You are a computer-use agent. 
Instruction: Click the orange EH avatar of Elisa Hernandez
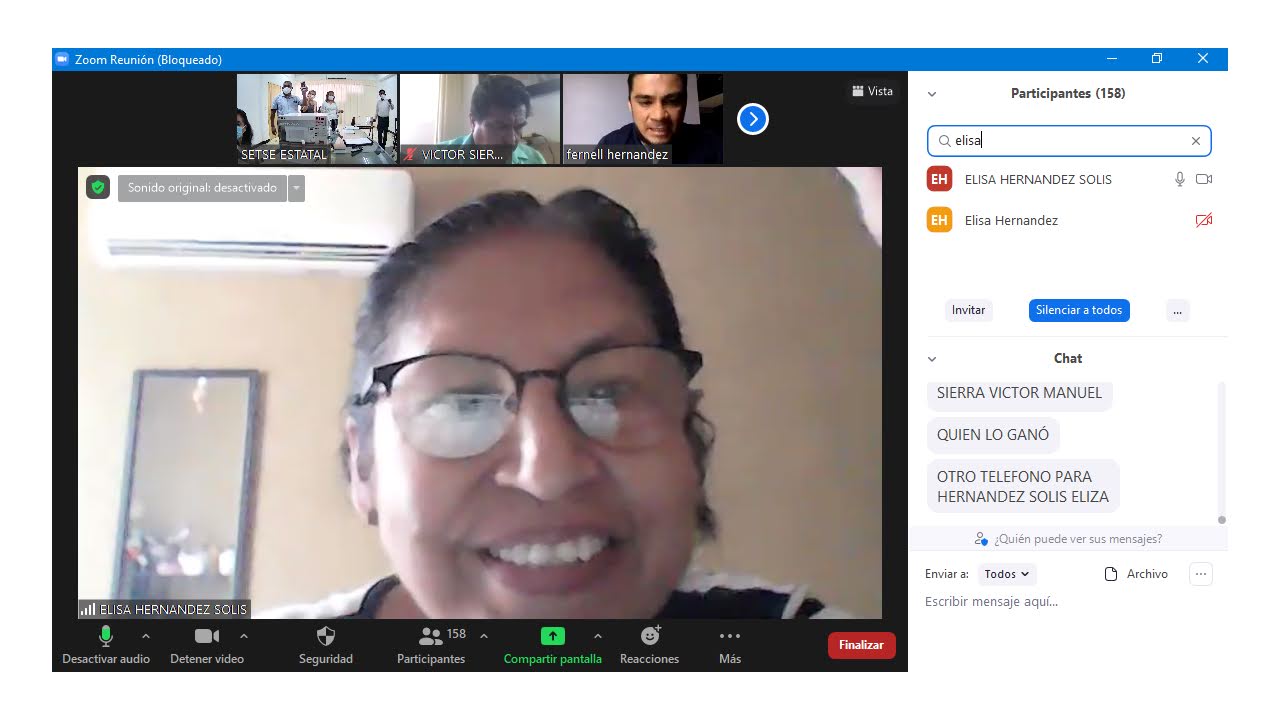tap(939, 220)
